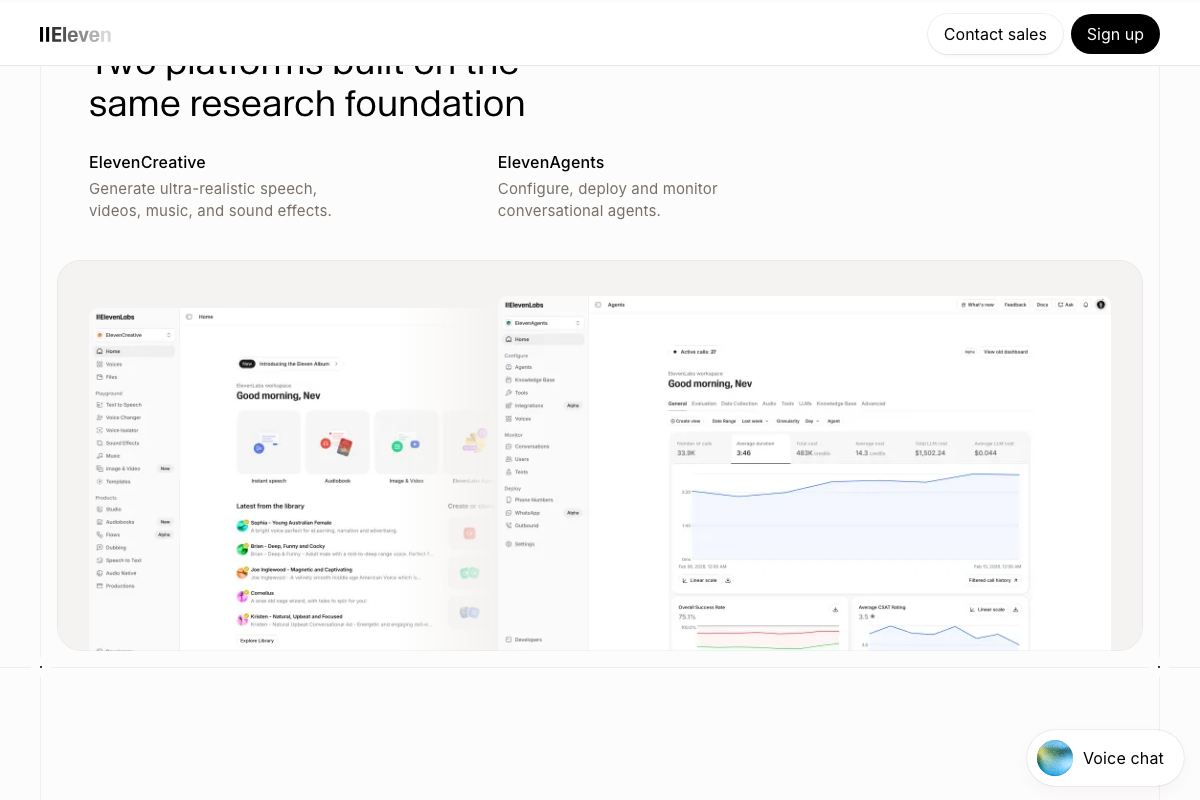The image size is (1200, 800).
Task: Select the Average duration metric
Action: coord(761,448)
